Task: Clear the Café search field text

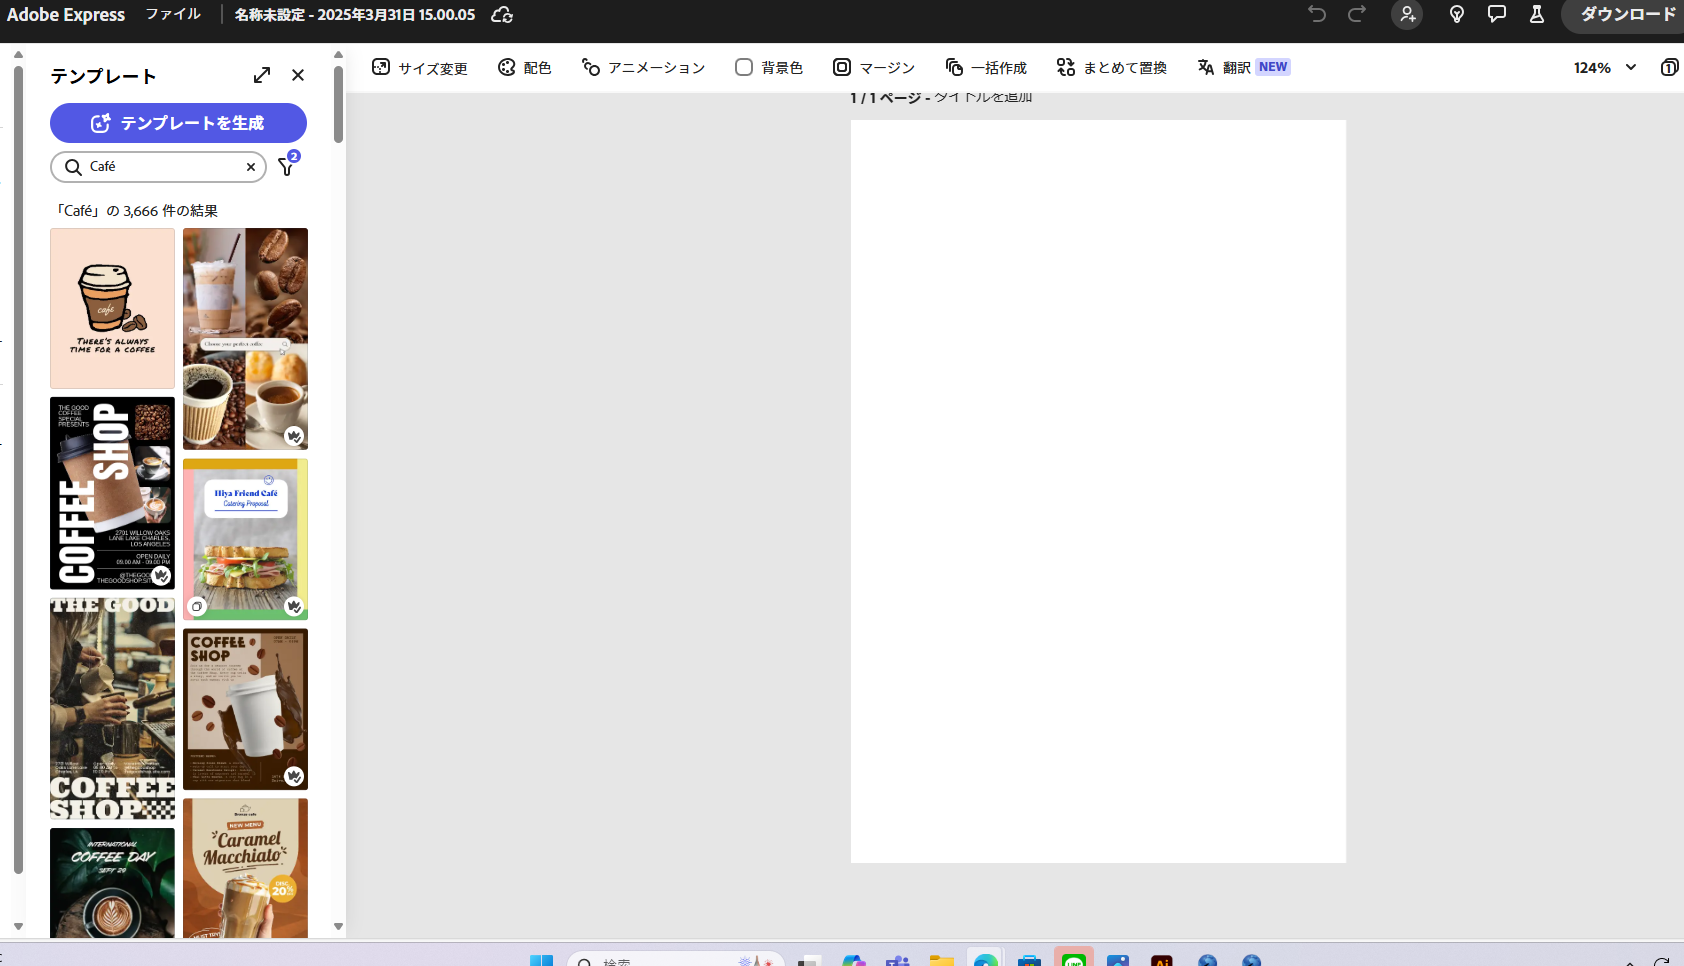Action: (251, 167)
